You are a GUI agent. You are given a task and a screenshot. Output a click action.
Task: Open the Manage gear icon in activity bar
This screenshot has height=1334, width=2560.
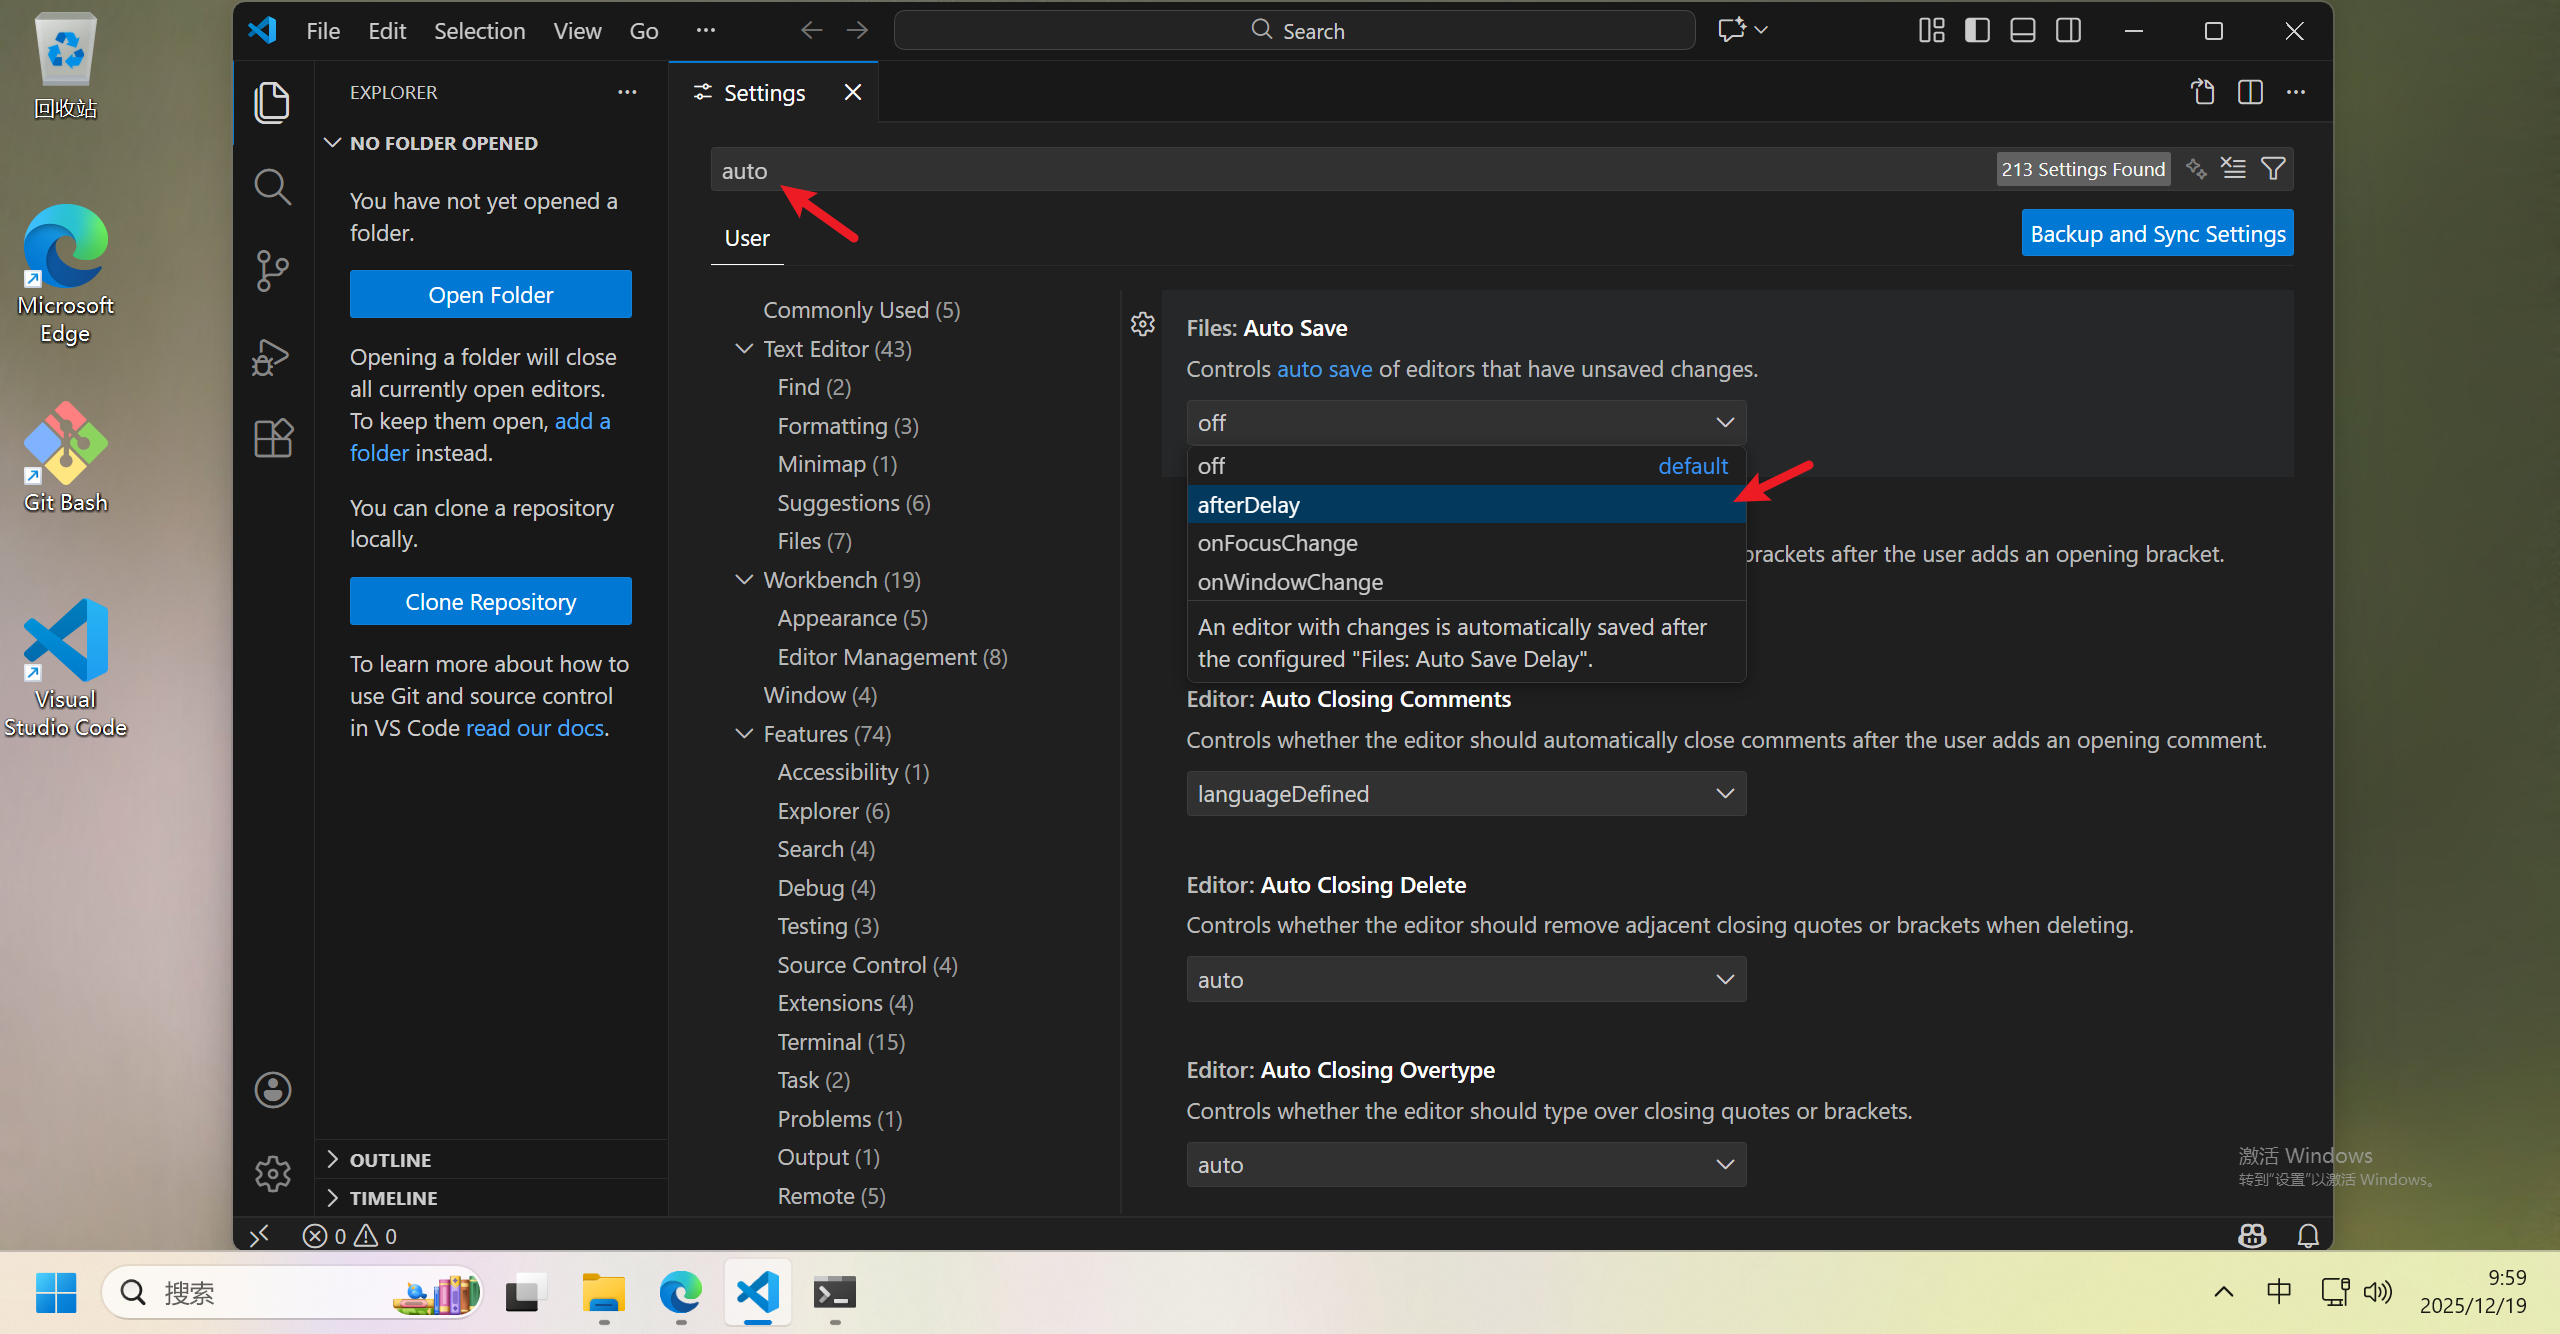[272, 1173]
